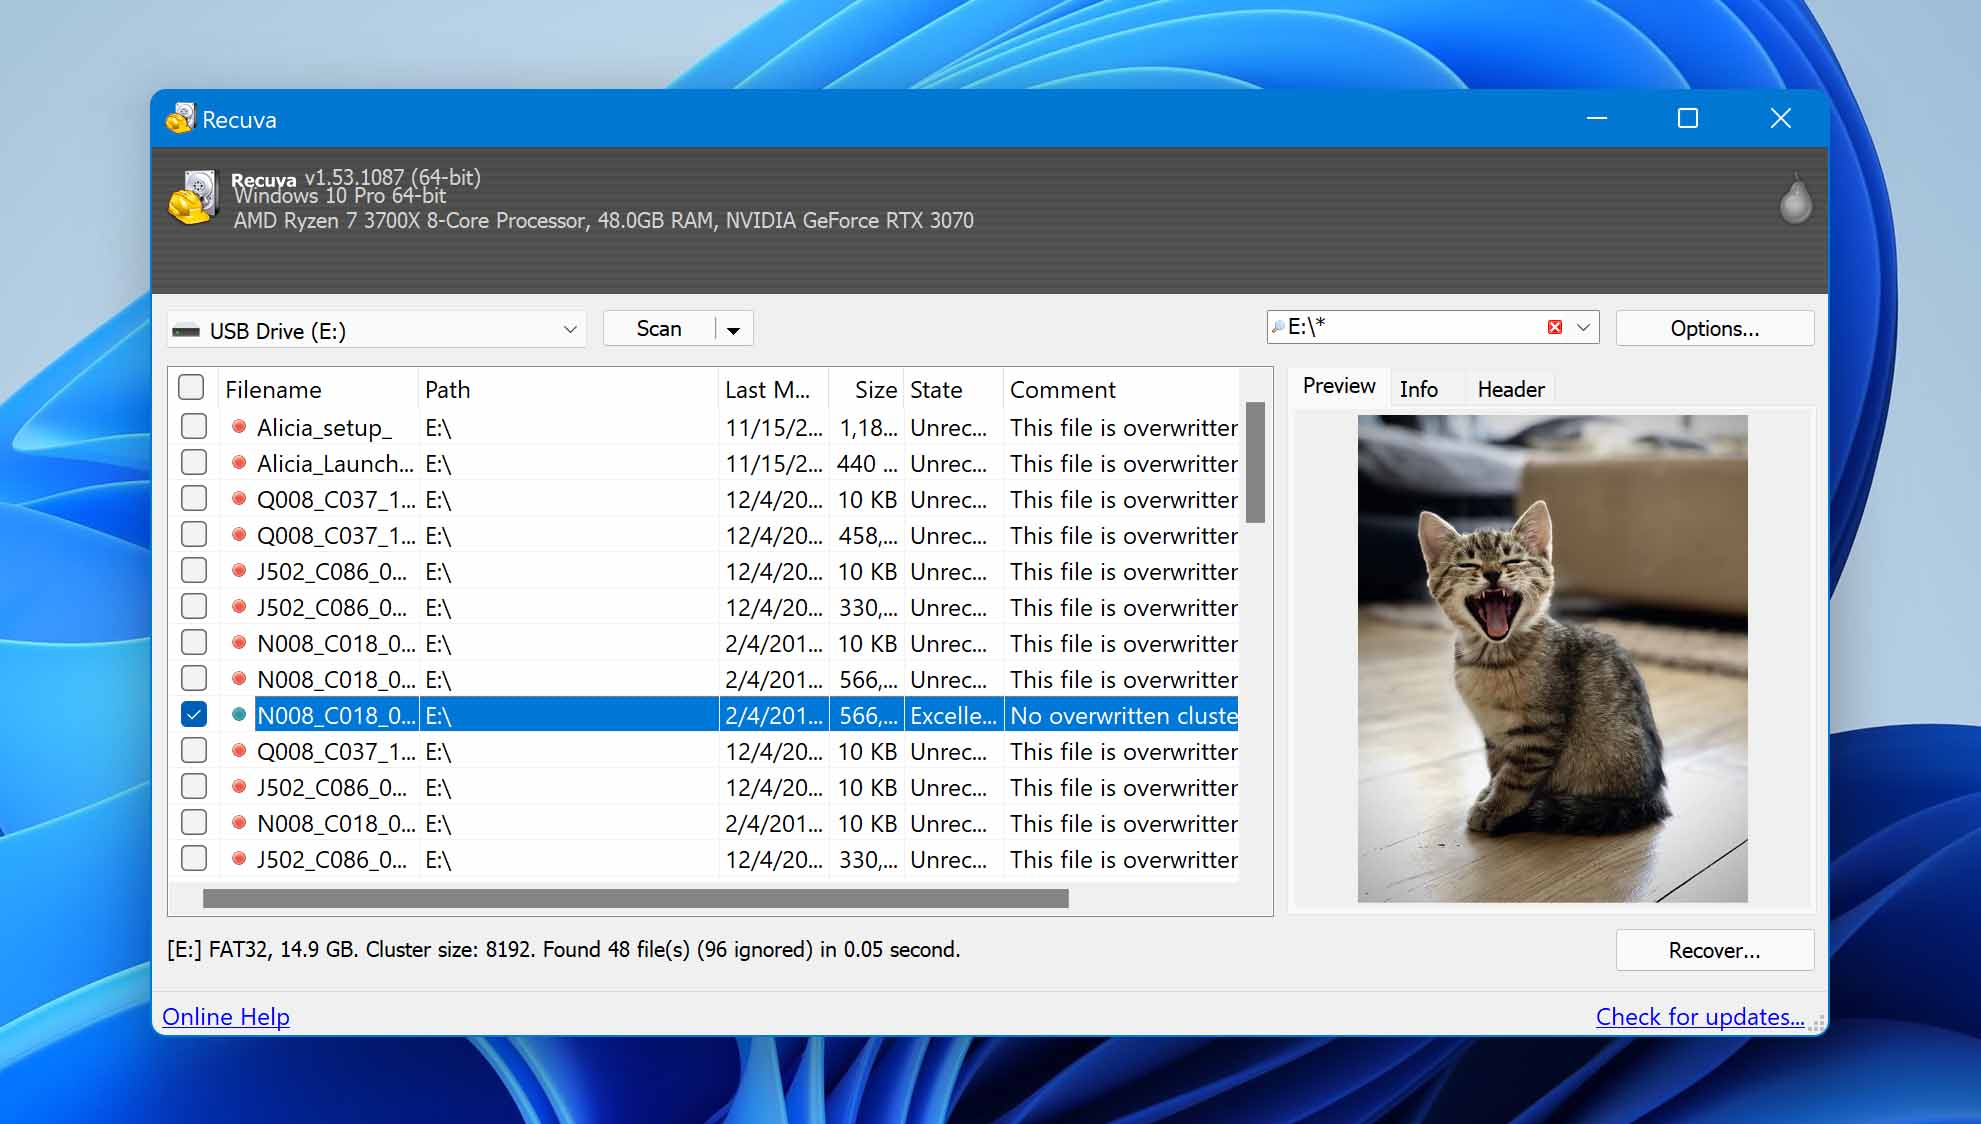The height and width of the screenshot is (1124, 1981).
Task: Click the Recuva title bar app icon
Action: click(x=180, y=119)
